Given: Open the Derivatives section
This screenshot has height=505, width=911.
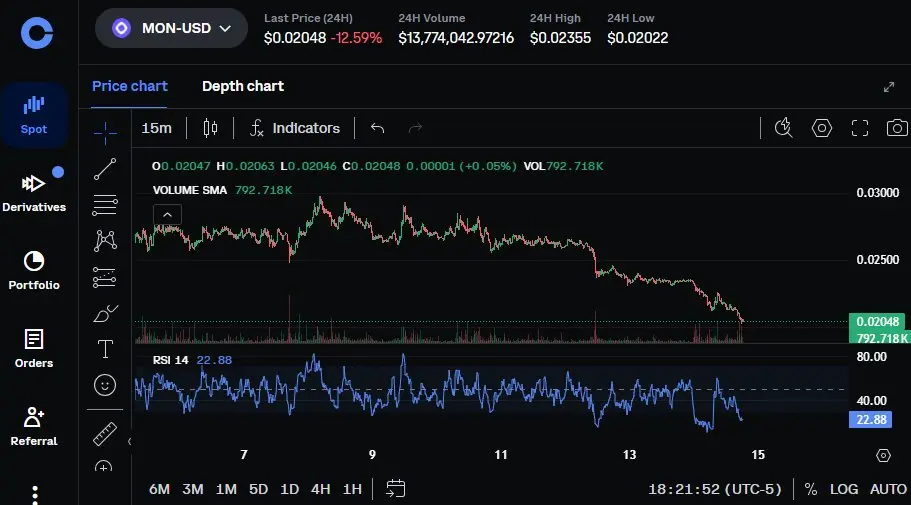Looking at the screenshot, I should (34, 192).
